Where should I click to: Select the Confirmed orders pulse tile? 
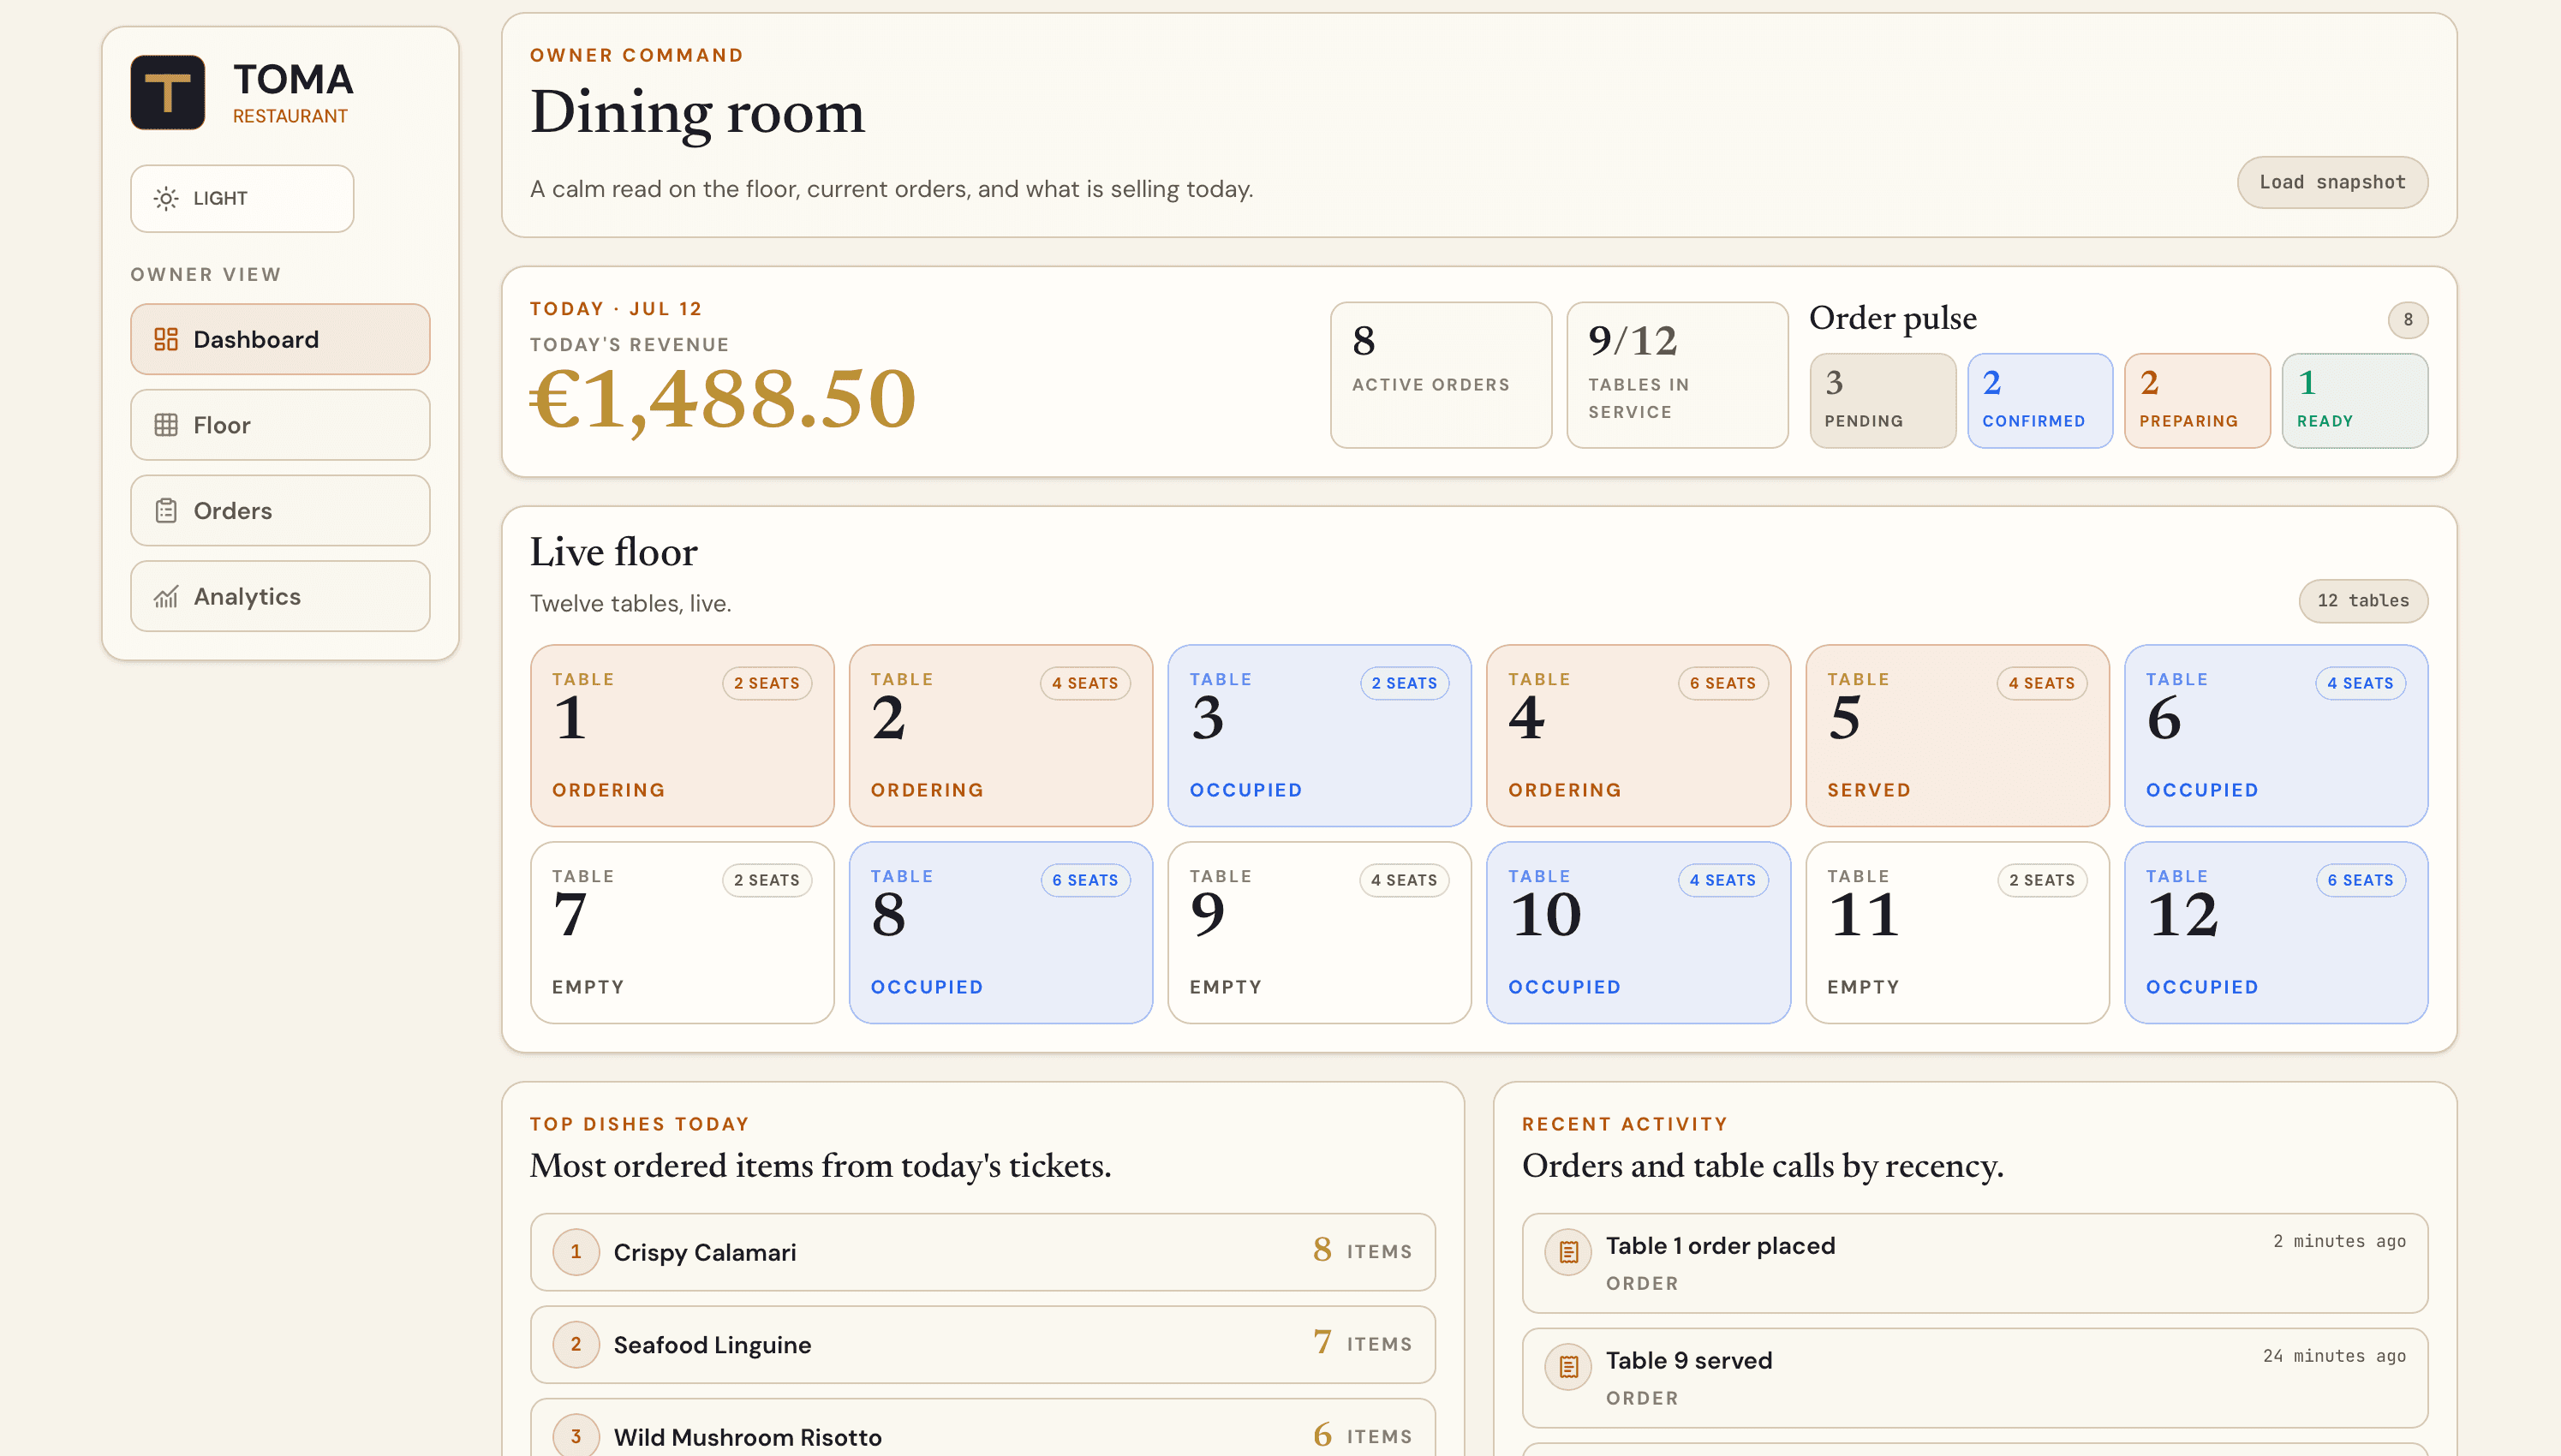tap(2040, 400)
